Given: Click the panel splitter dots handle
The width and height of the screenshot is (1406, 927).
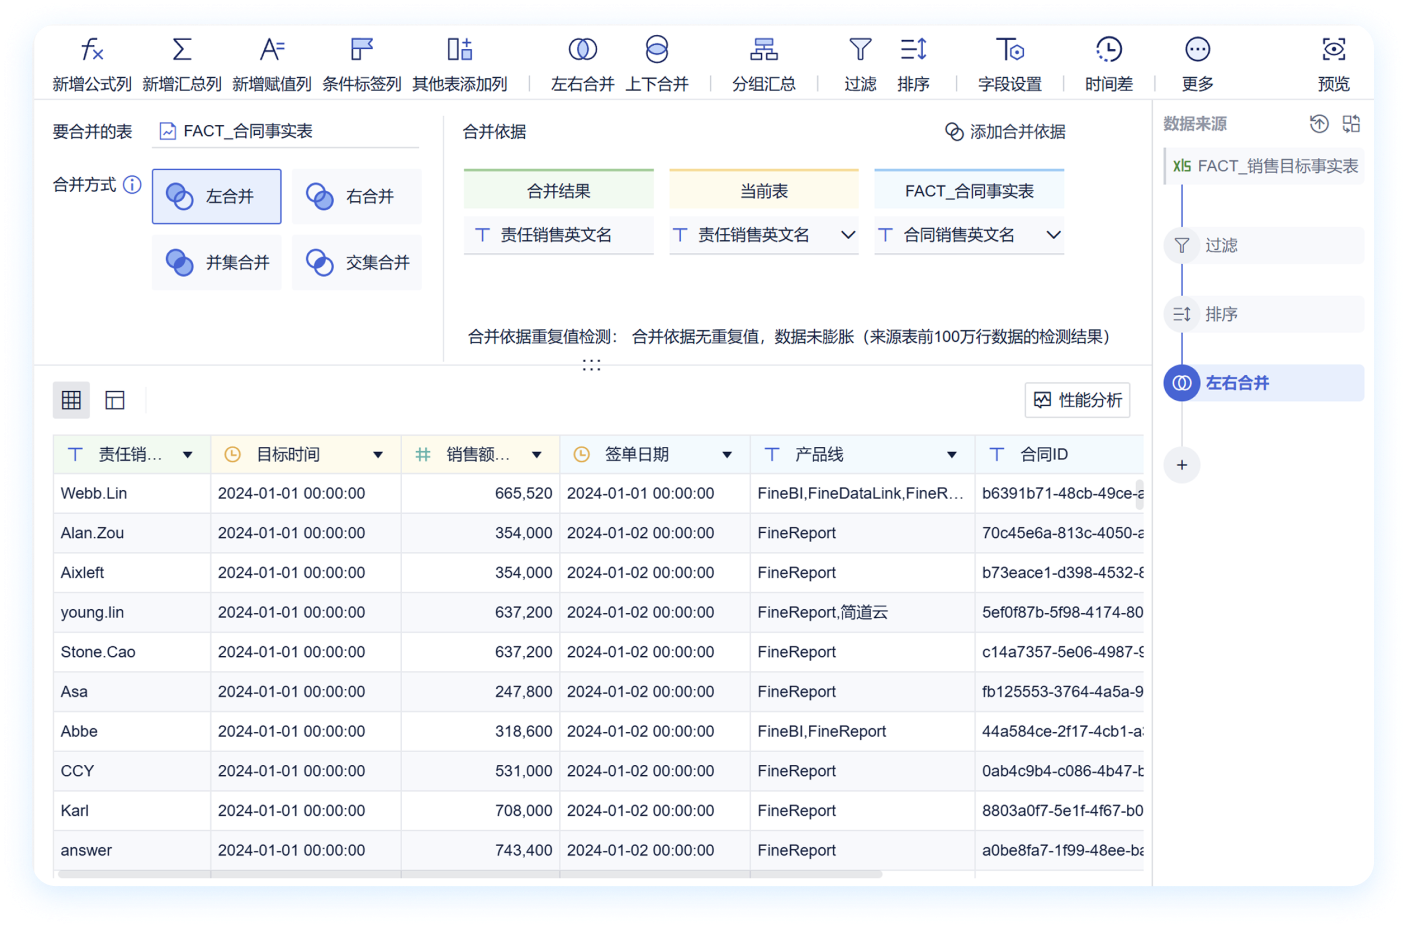Looking at the screenshot, I should tap(592, 366).
